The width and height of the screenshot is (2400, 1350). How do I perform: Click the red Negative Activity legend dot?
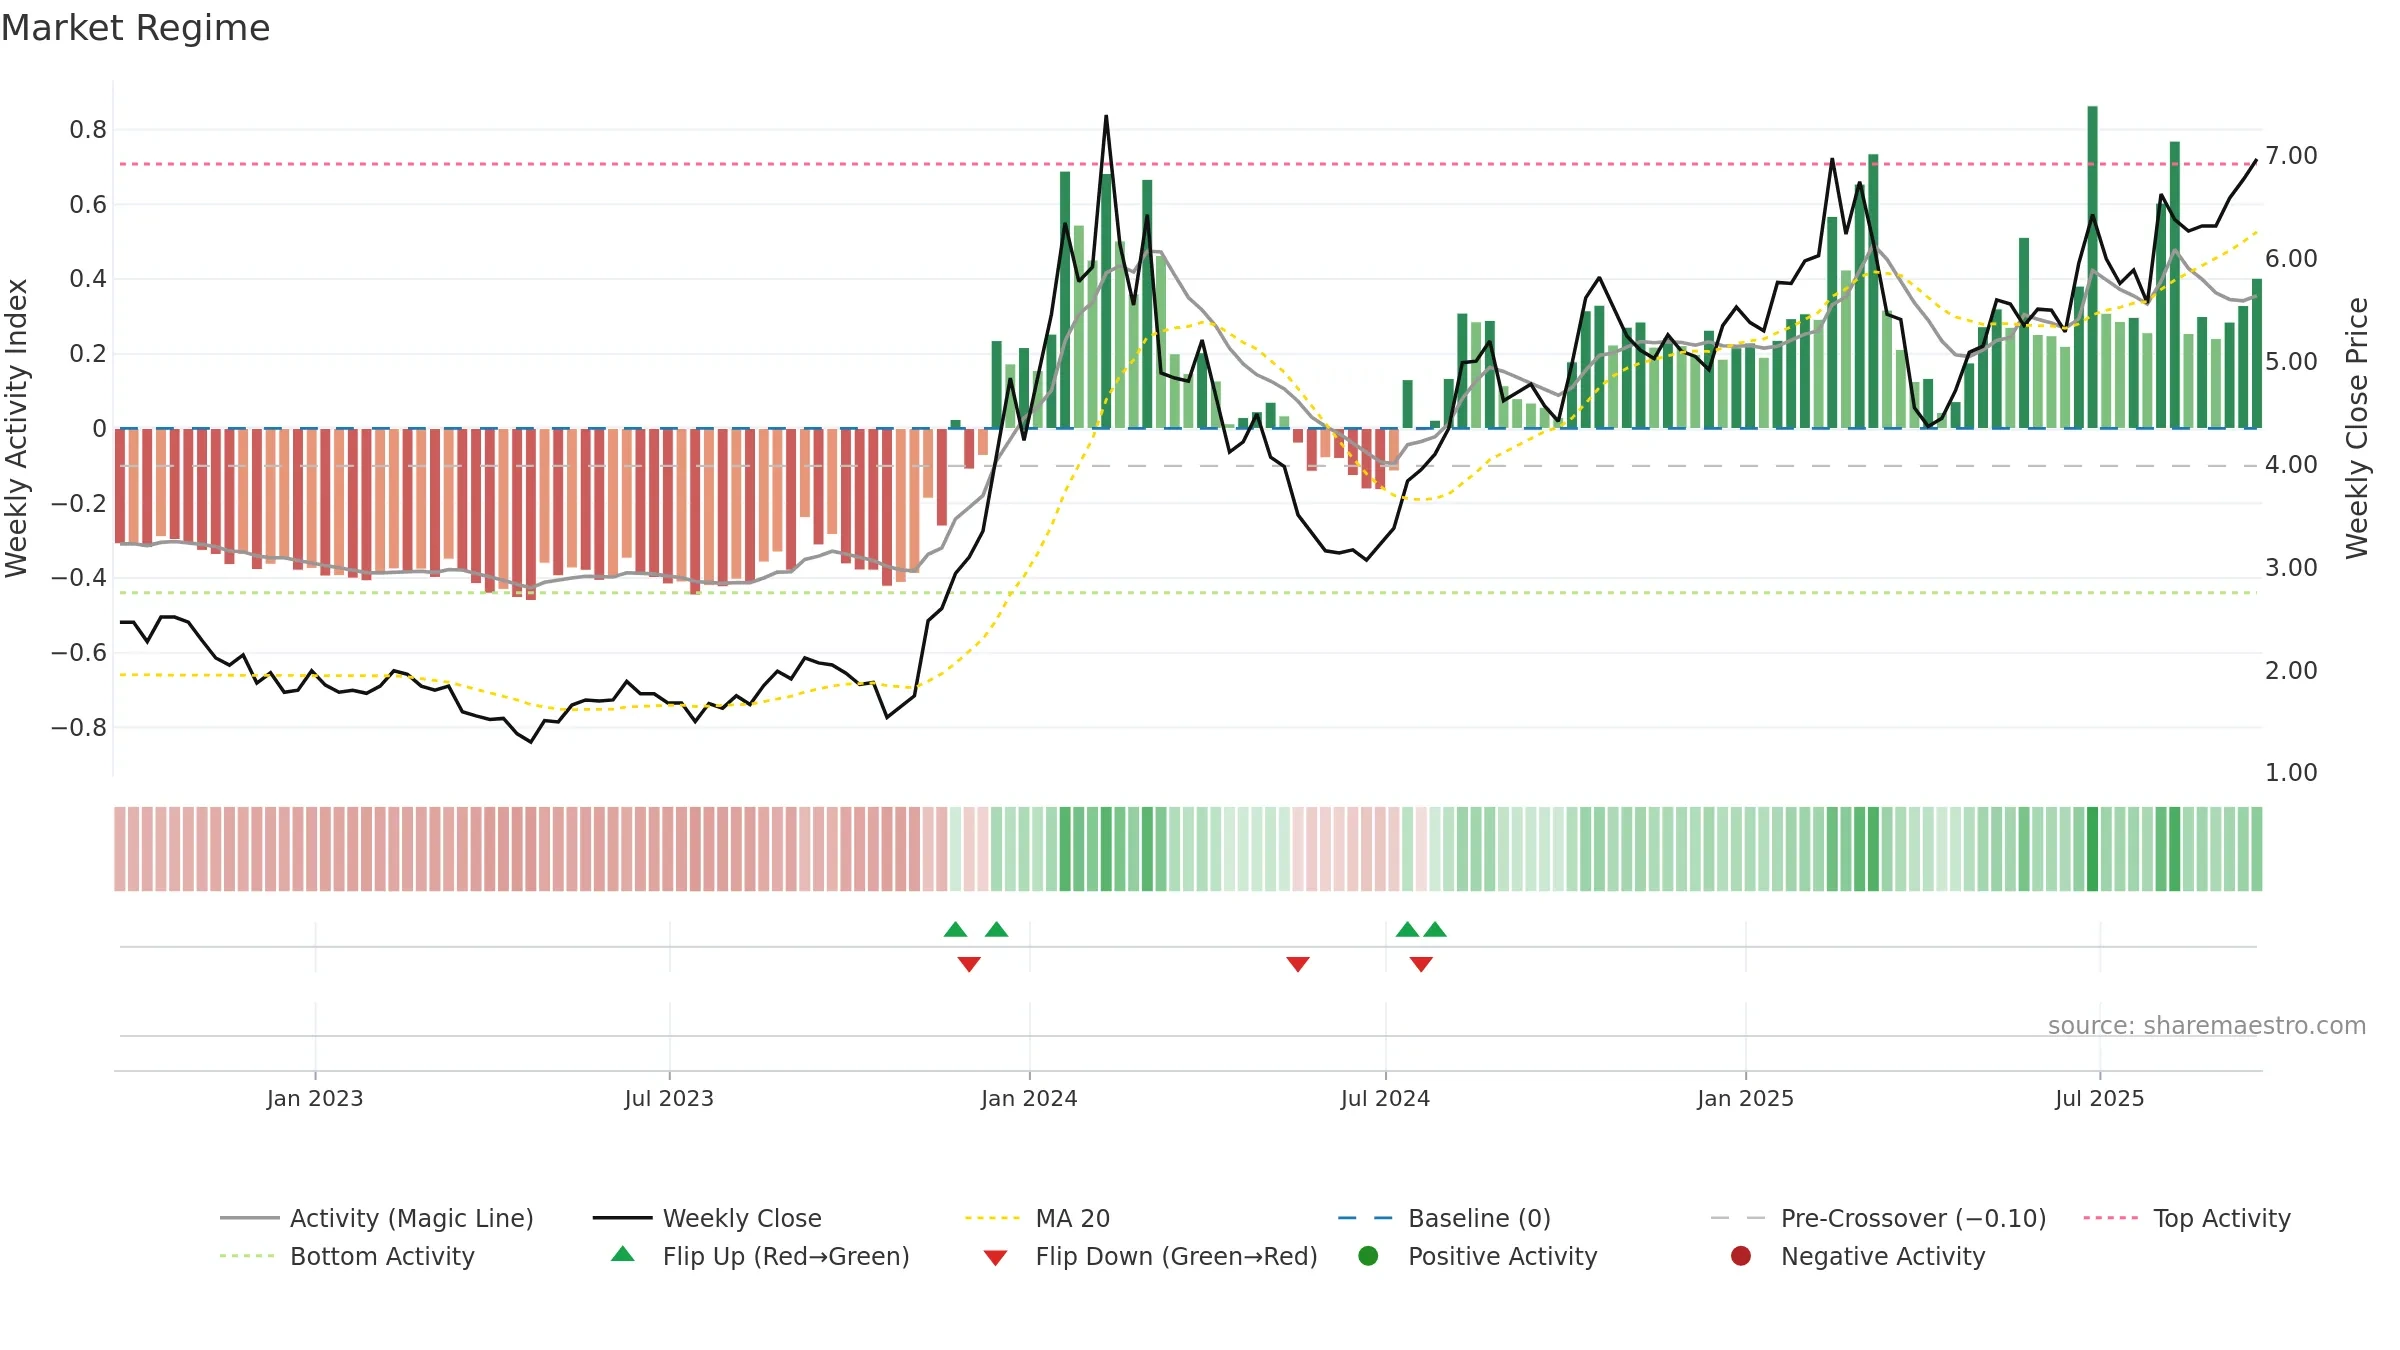point(1741,1256)
